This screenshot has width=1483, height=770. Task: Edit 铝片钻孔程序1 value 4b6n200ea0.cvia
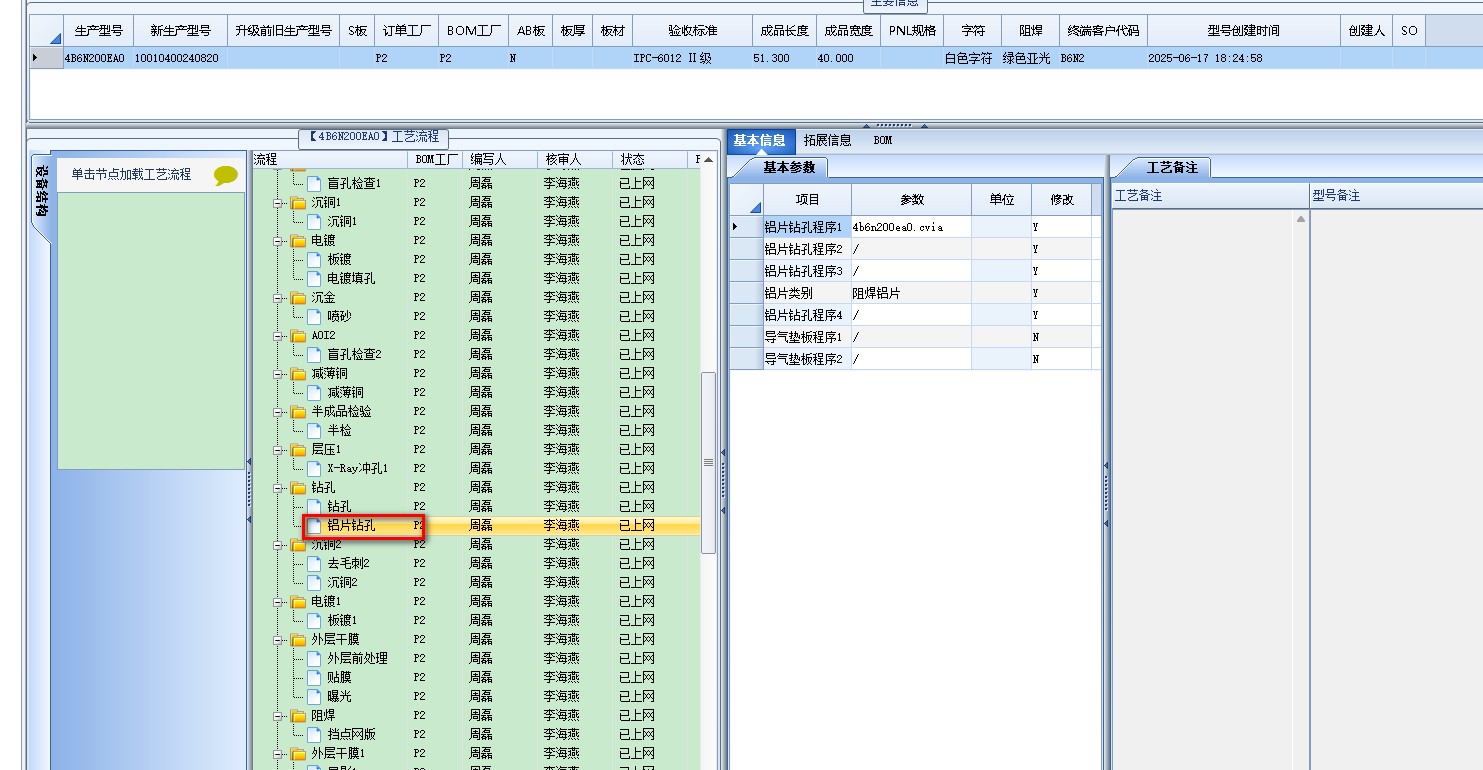(x=910, y=227)
